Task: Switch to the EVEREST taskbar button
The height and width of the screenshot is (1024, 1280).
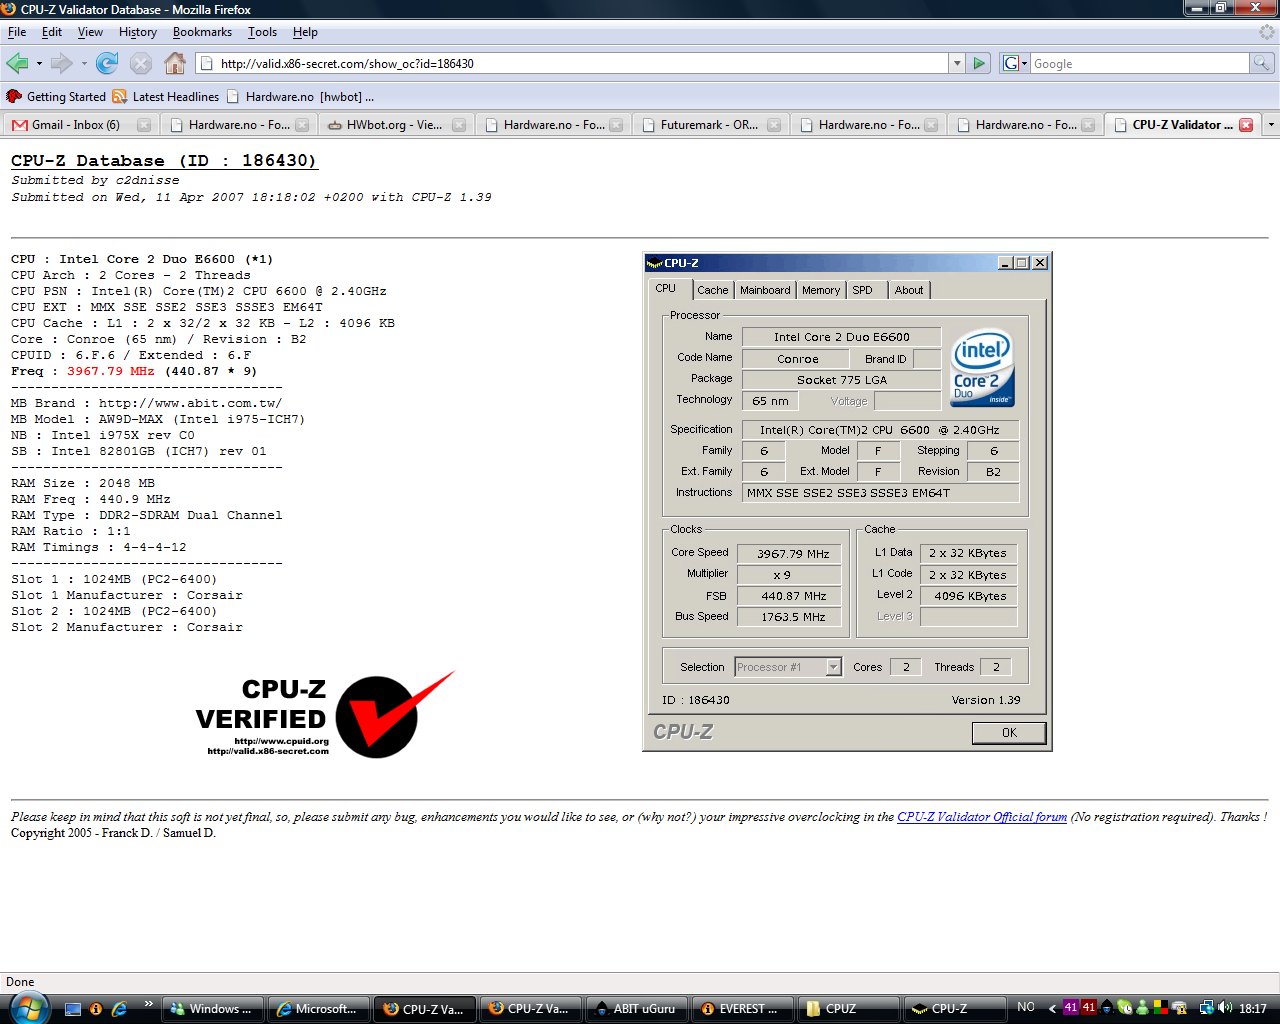Action: [742, 1009]
